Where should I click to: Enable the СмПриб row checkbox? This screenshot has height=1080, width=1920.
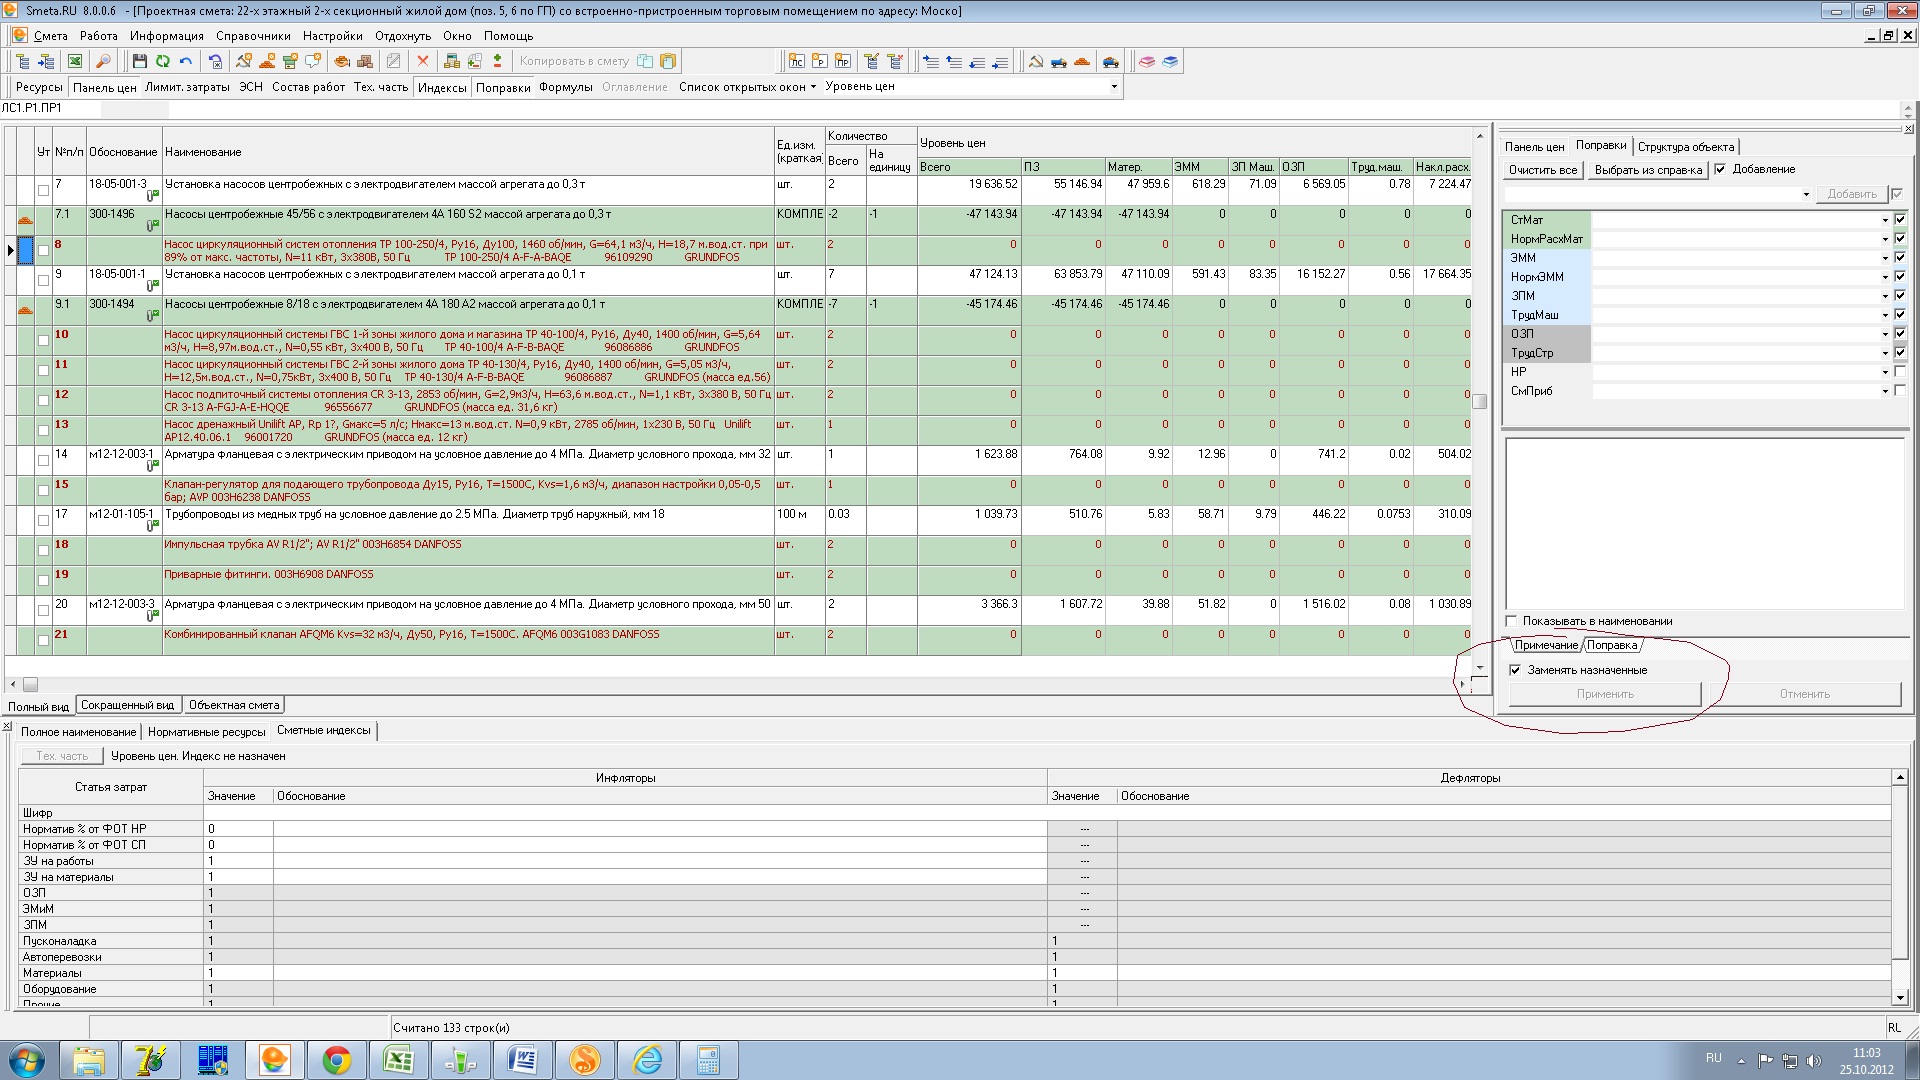point(1900,390)
